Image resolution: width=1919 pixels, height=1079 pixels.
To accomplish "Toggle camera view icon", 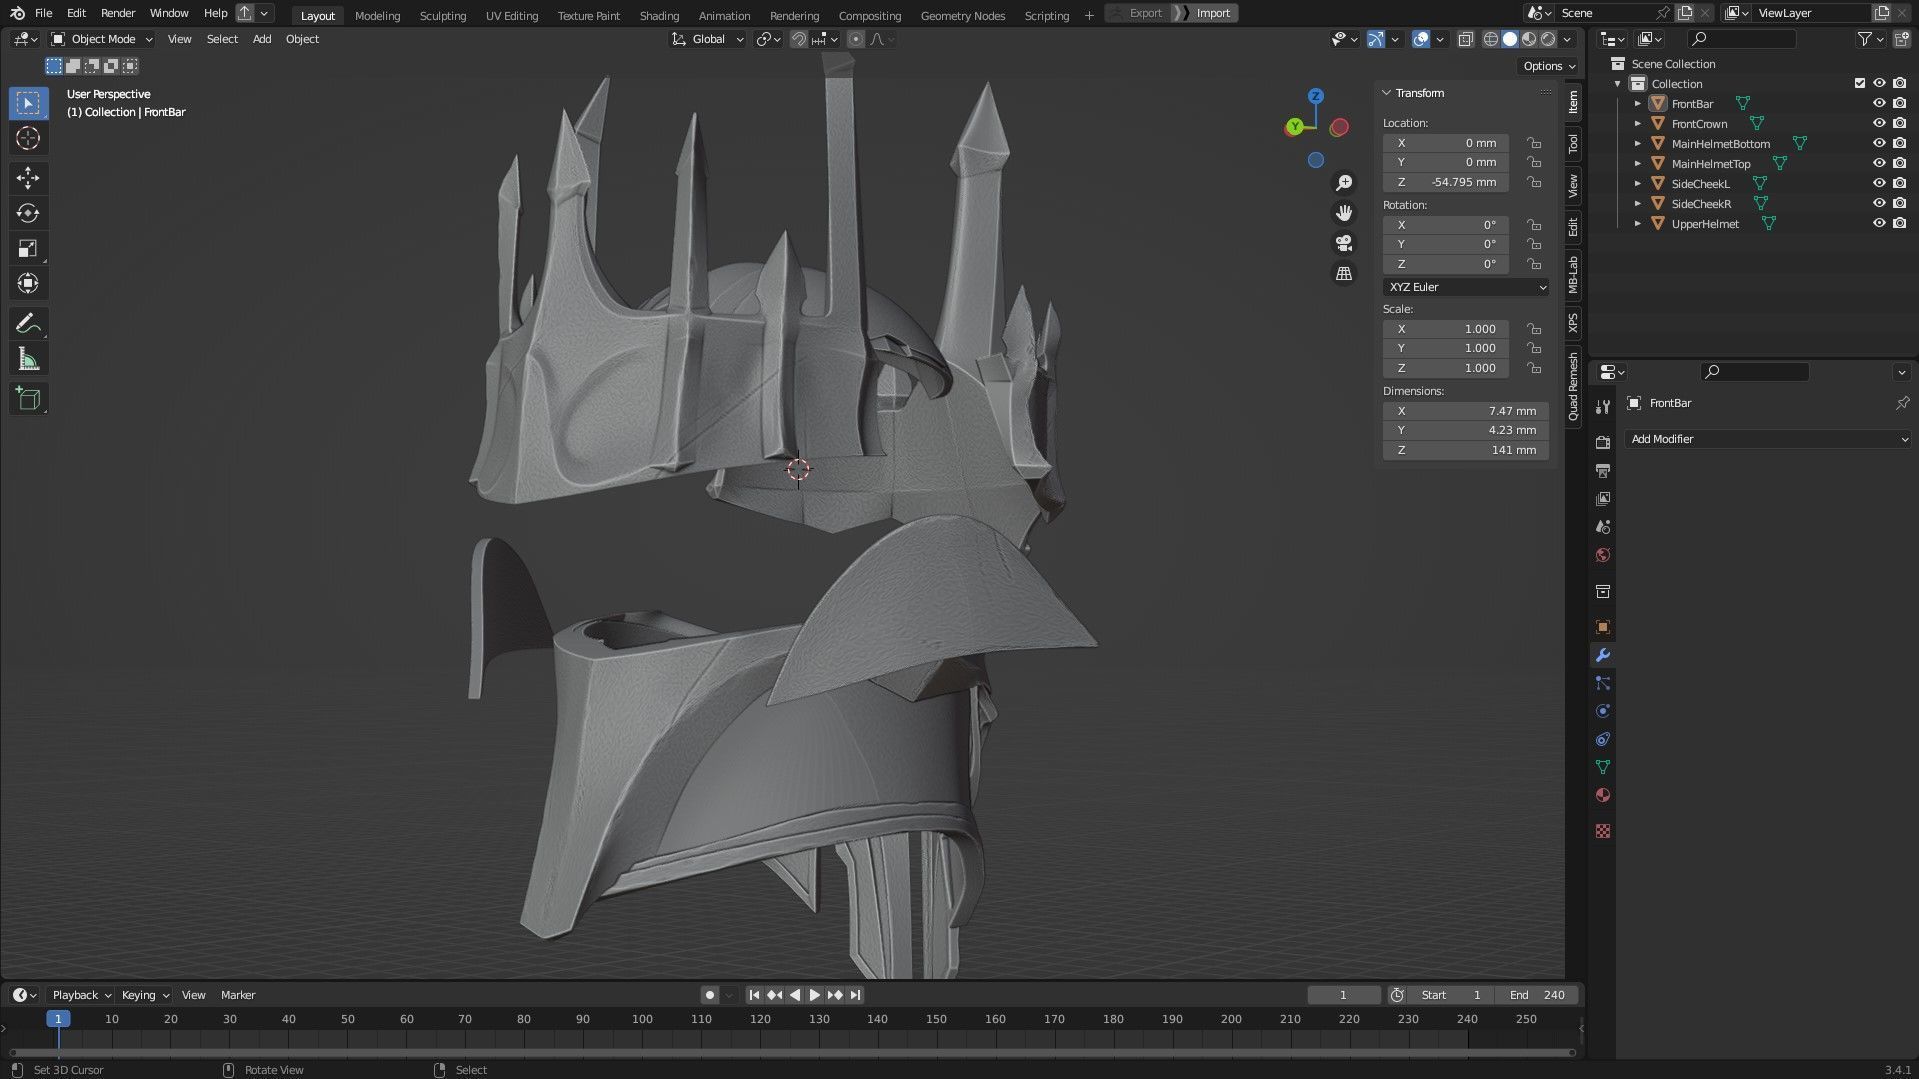I will pos(1344,243).
